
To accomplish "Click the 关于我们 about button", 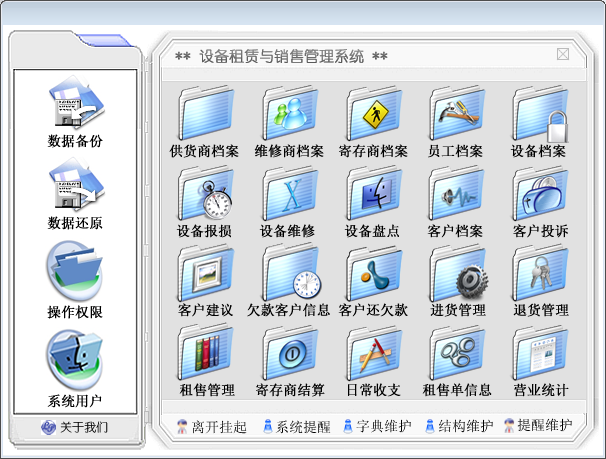I will click(75, 427).
